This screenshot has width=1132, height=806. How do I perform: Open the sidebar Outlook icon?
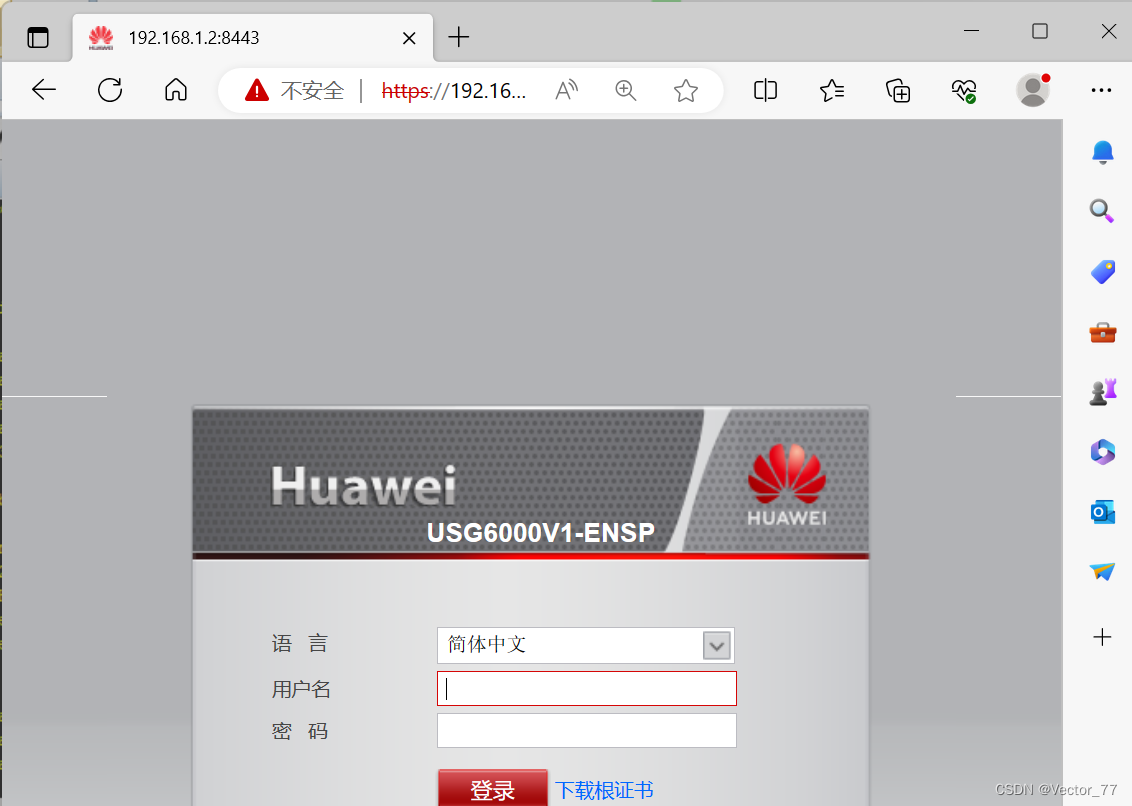[1102, 512]
